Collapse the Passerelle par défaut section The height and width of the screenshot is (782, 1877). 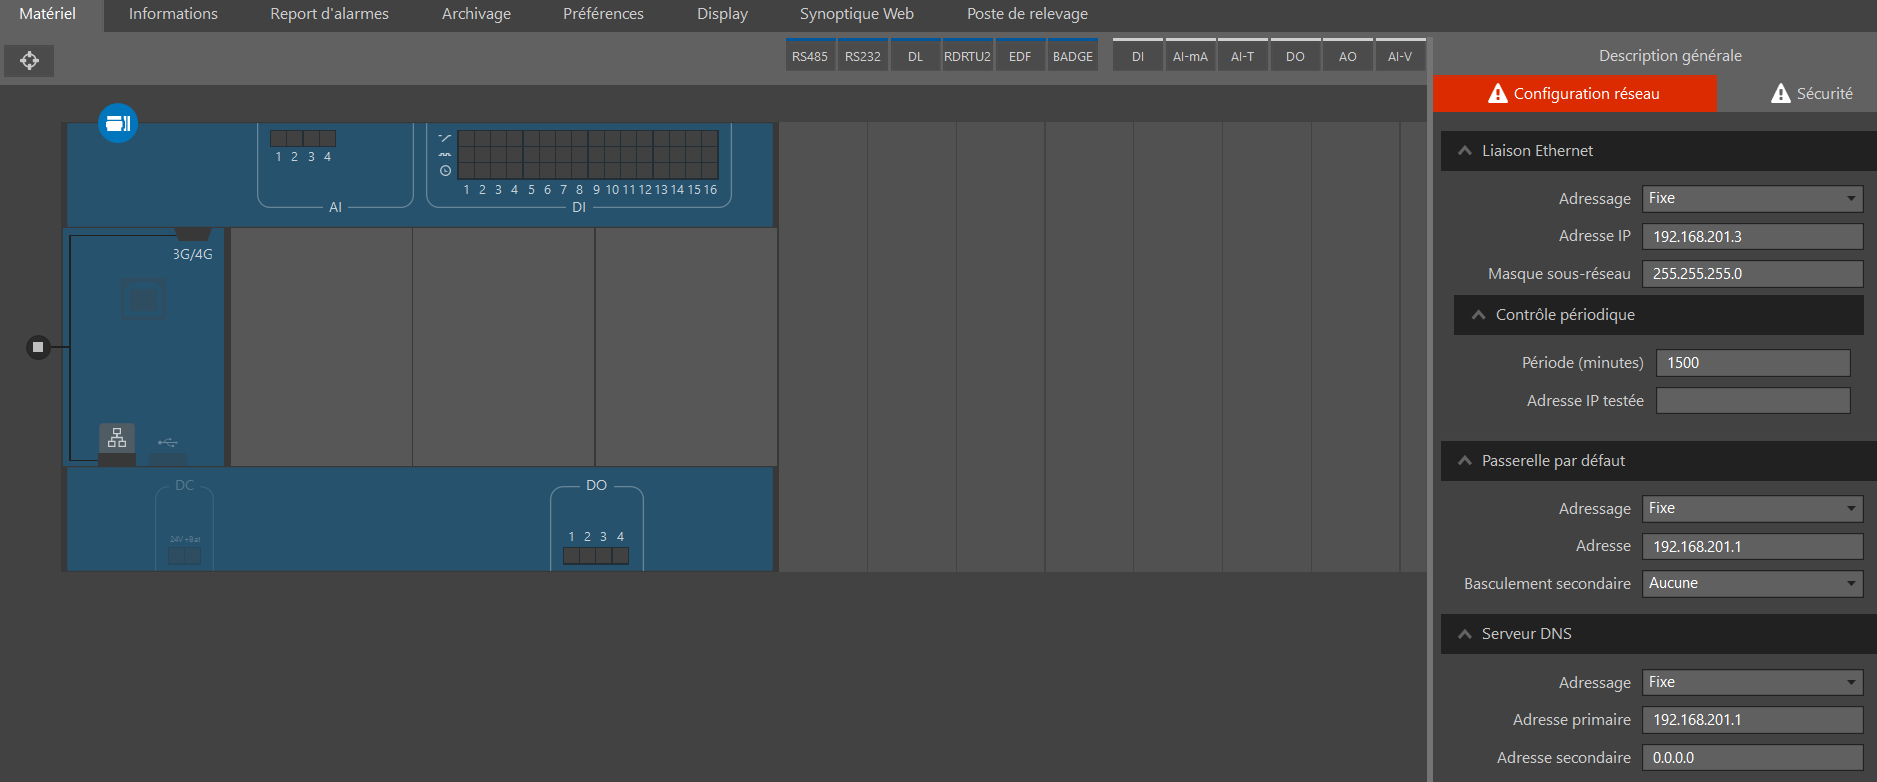tap(1465, 461)
